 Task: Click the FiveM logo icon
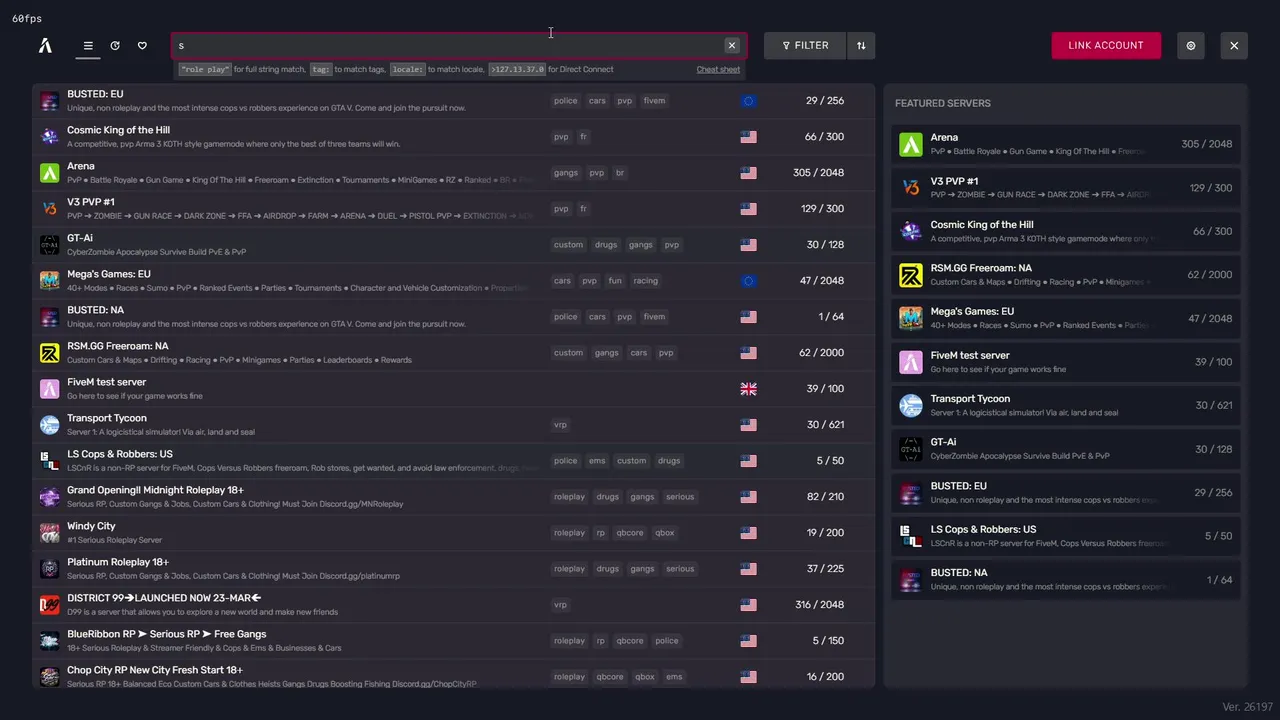tap(45, 45)
